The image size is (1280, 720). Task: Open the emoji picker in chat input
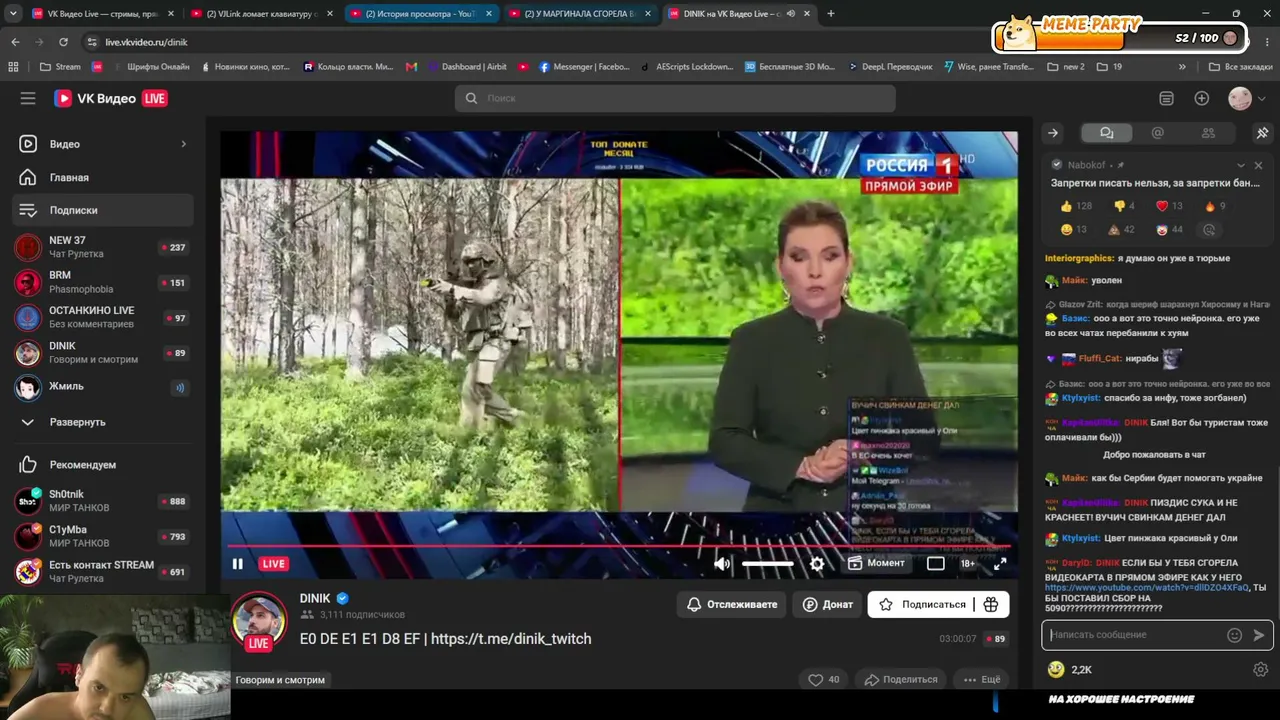pyautogui.click(x=1234, y=635)
